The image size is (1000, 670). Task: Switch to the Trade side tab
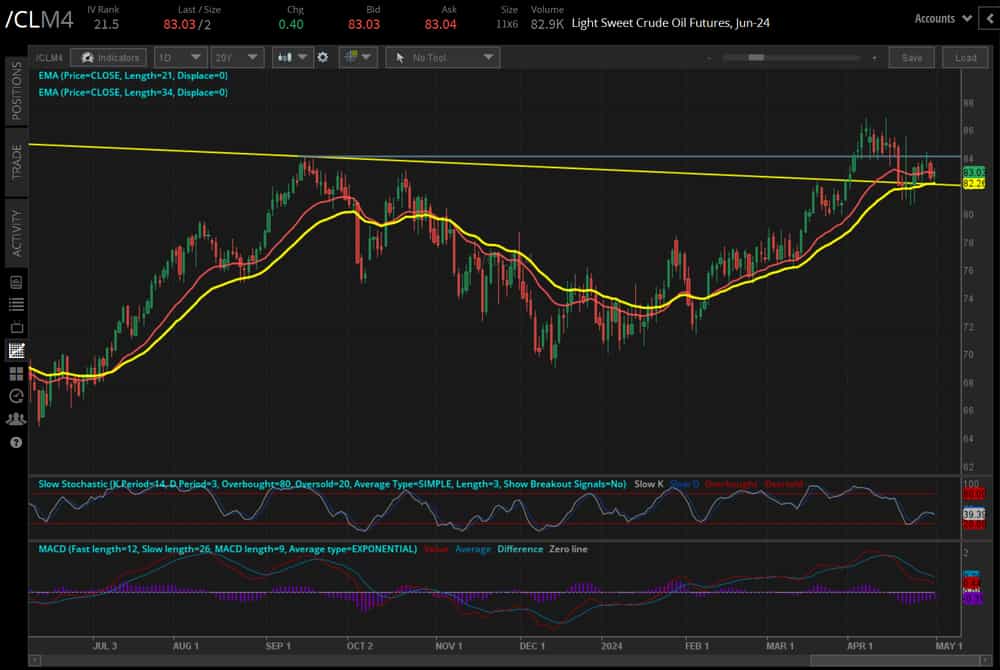(x=16, y=161)
